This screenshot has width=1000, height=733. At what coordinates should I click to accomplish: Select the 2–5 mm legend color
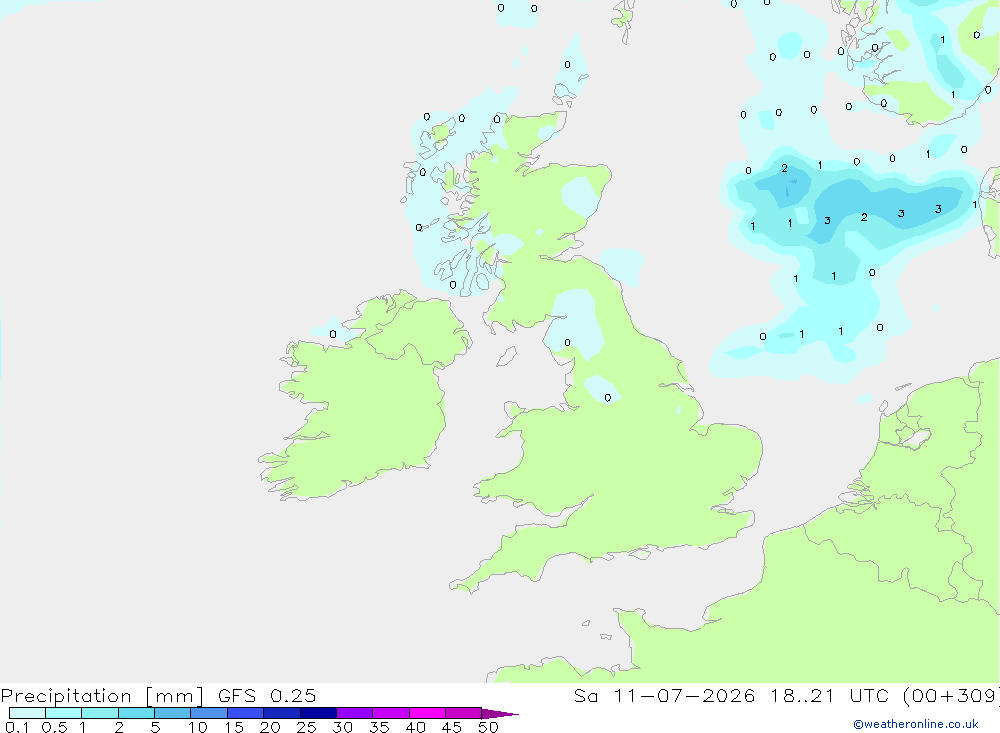(136, 713)
